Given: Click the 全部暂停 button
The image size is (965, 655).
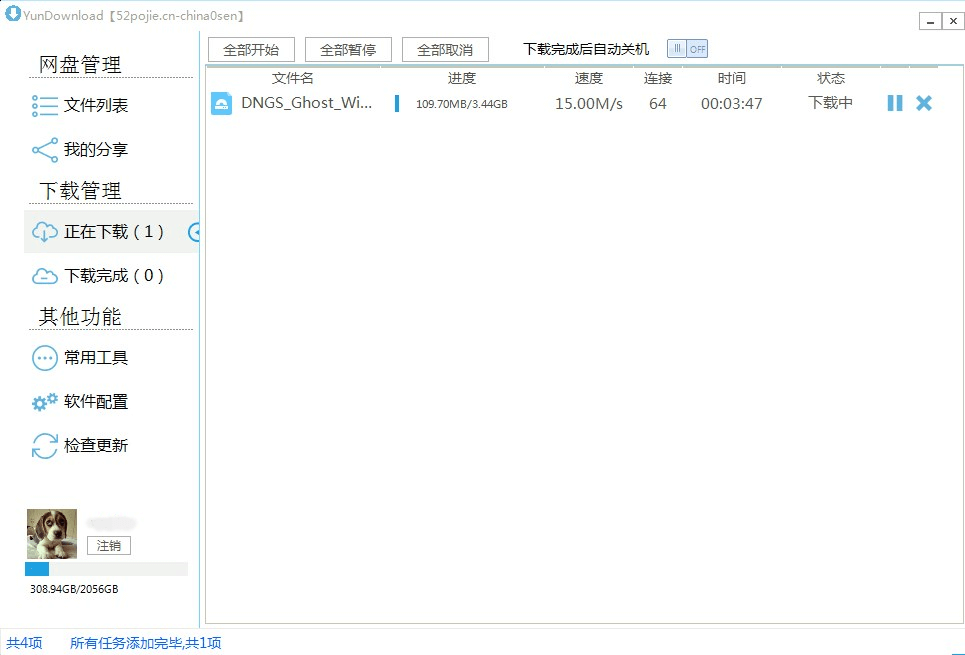Looking at the screenshot, I should 348,50.
